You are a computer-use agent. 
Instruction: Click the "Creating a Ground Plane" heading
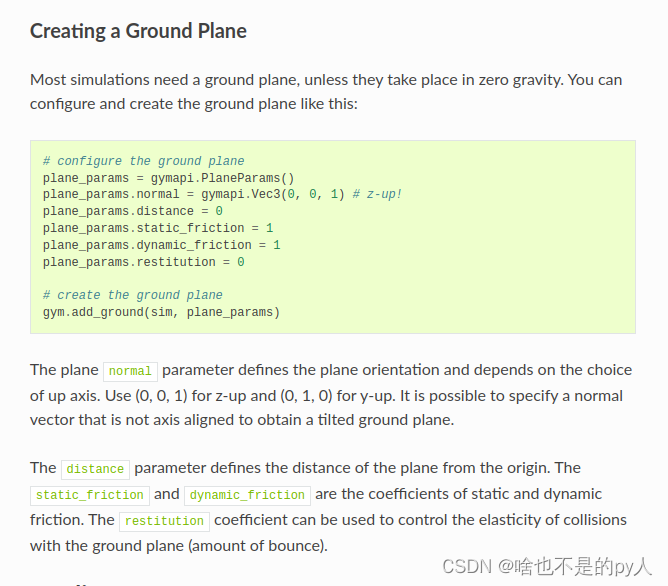pos(138,32)
